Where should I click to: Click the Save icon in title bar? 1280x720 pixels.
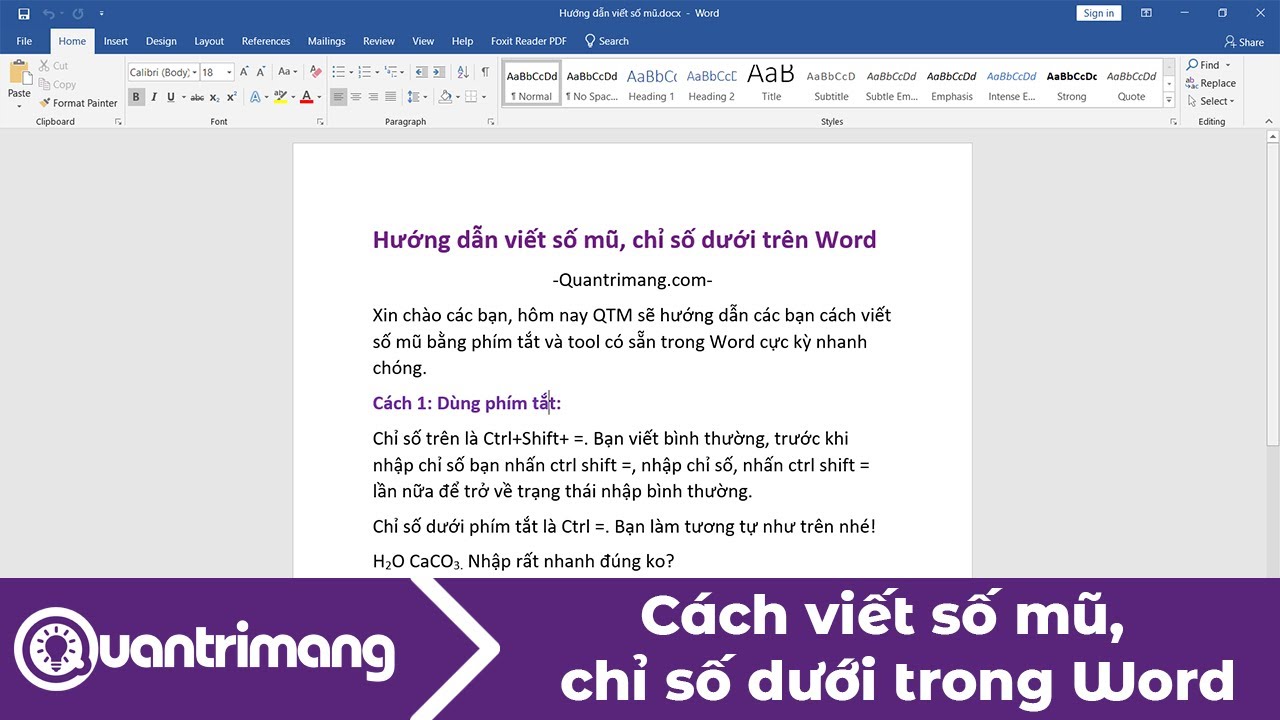(x=24, y=14)
